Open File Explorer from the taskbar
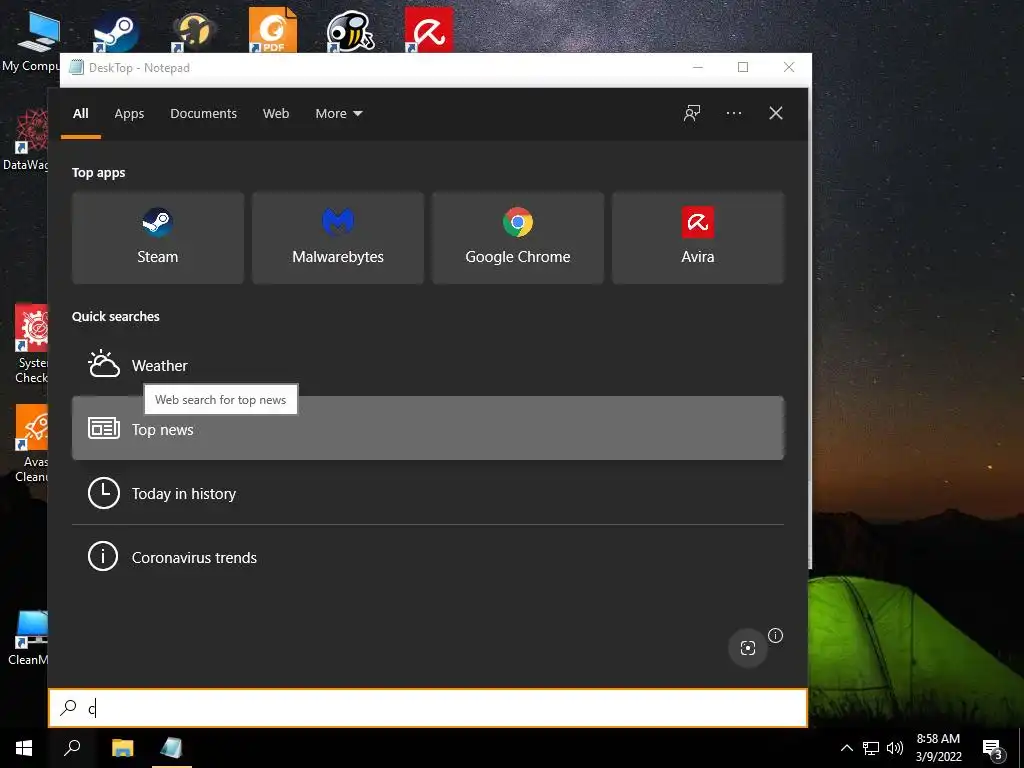The height and width of the screenshot is (768, 1024). [x=122, y=748]
